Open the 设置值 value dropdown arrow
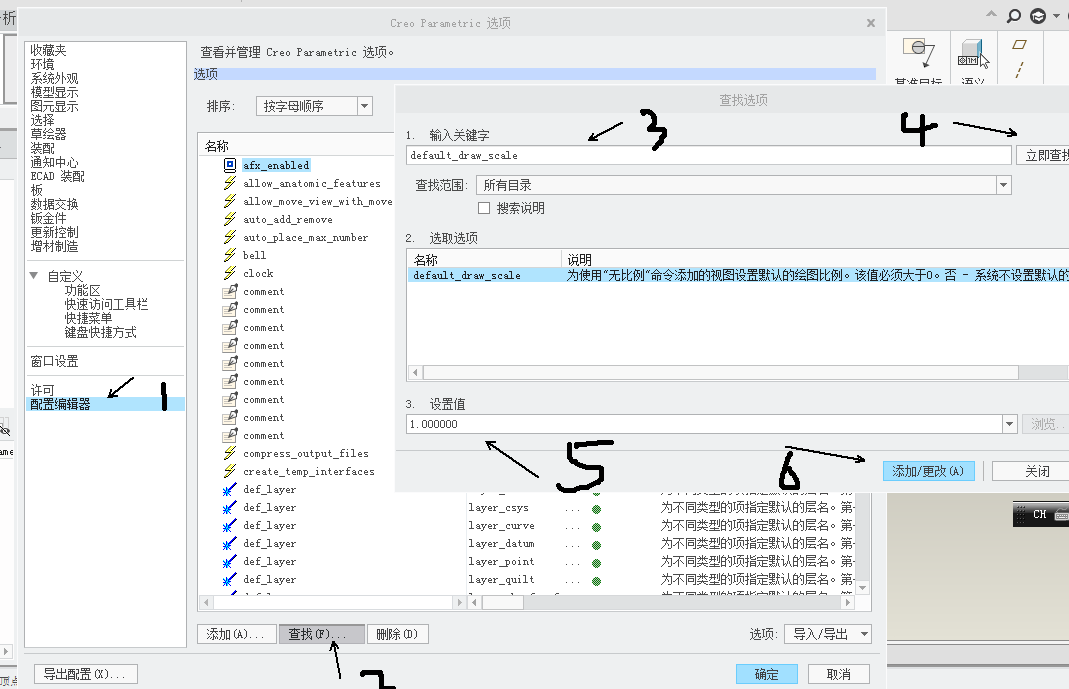1069x689 pixels. (x=1010, y=424)
